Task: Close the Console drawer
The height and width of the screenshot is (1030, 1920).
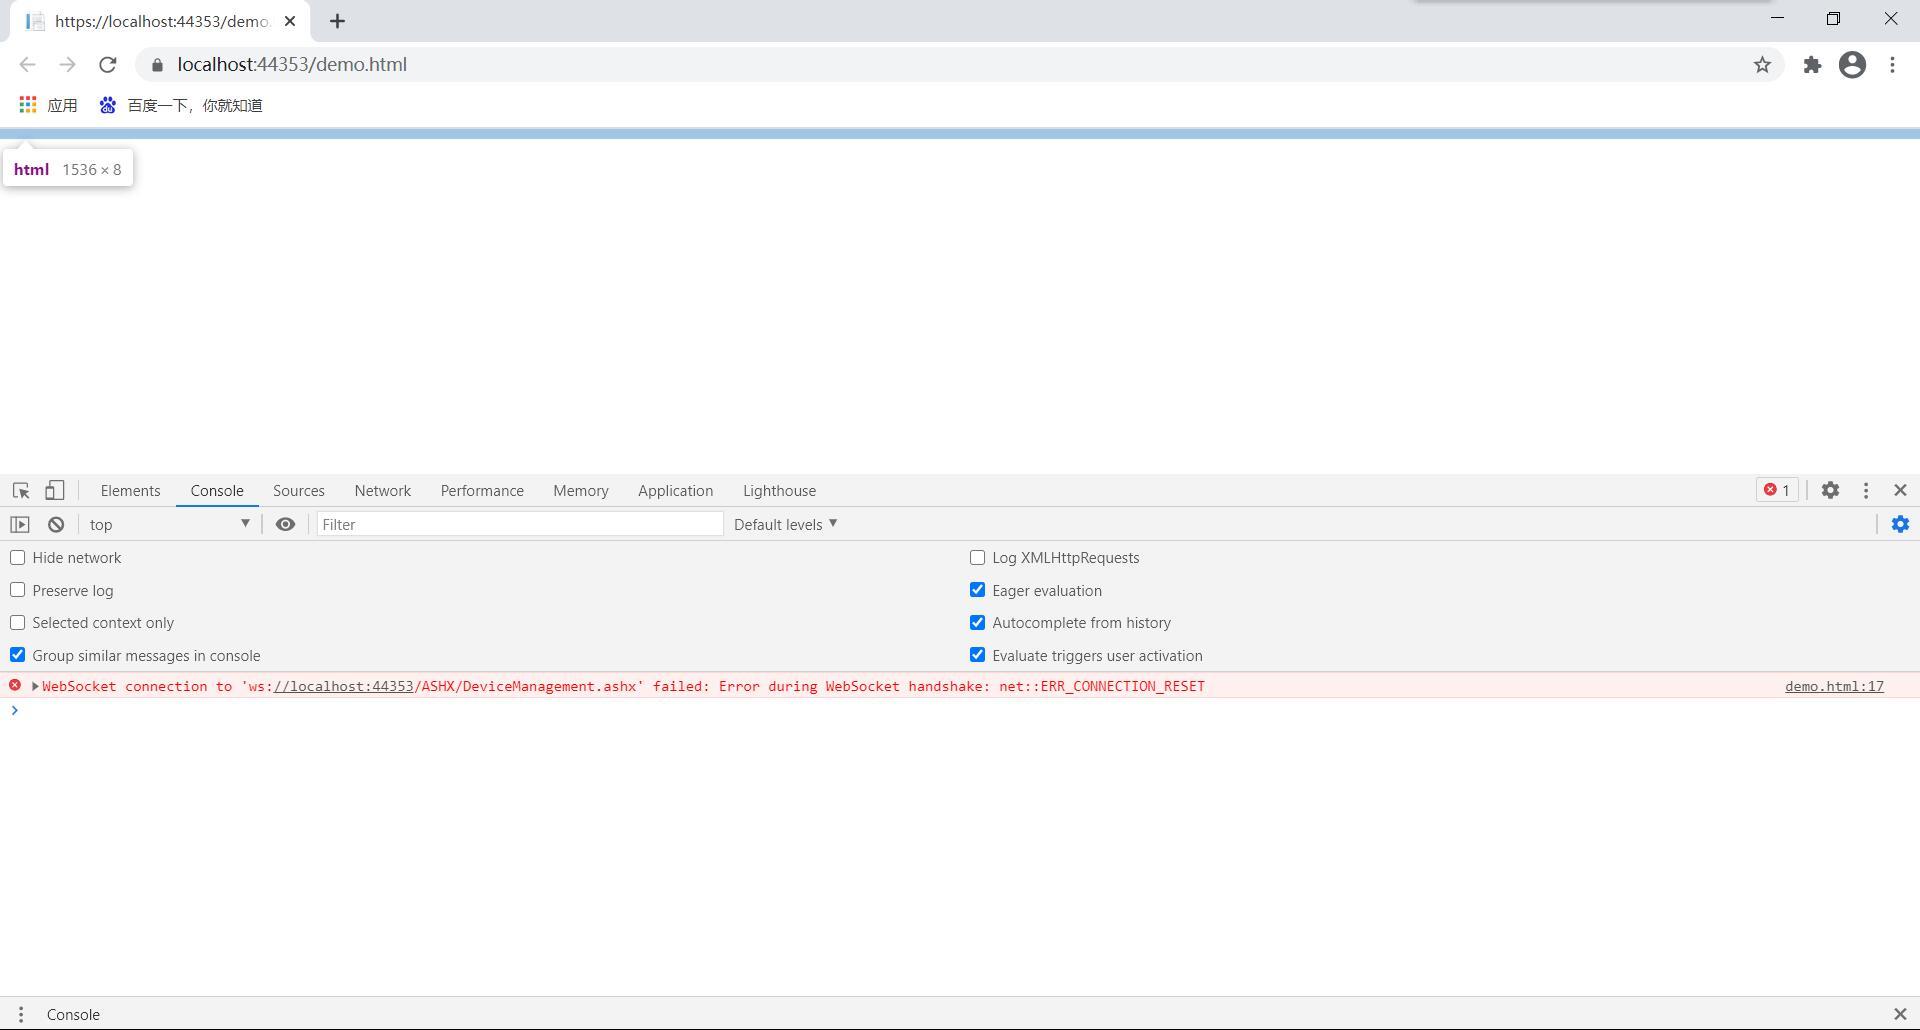Action: (x=1900, y=1014)
